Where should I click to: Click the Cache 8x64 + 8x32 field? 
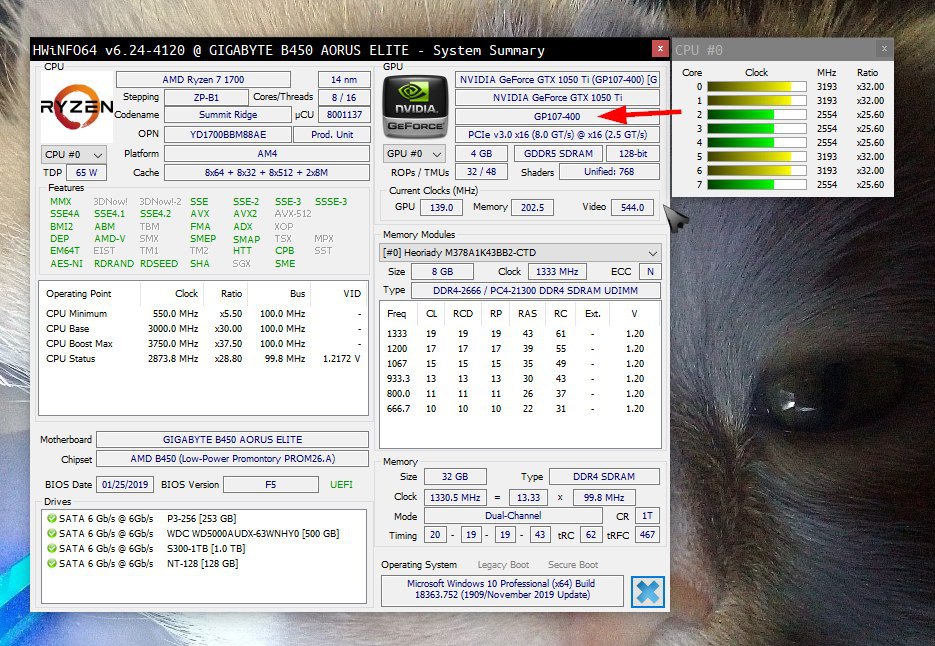coord(267,172)
